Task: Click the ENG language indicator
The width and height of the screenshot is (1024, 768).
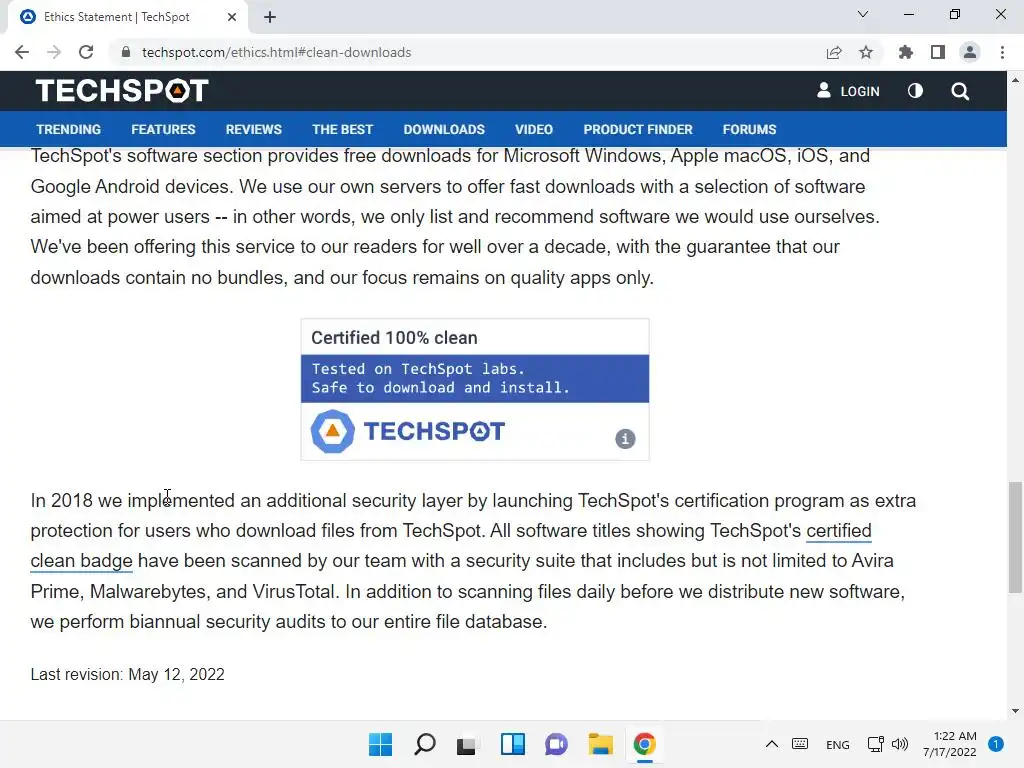Action: [837, 744]
